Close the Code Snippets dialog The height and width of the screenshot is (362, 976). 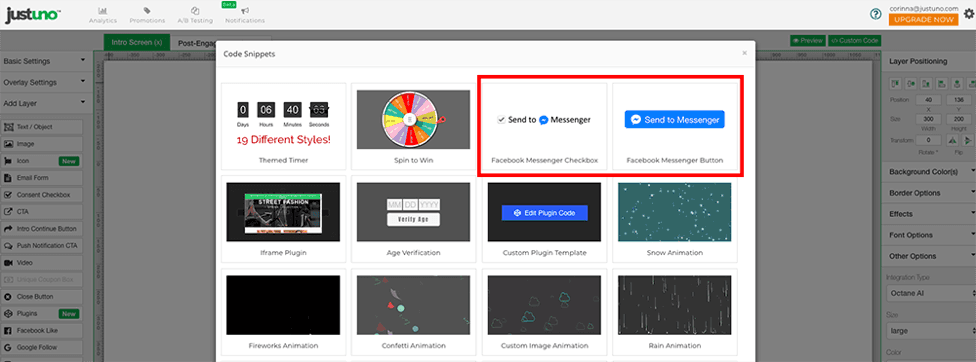[x=744, y=53]
